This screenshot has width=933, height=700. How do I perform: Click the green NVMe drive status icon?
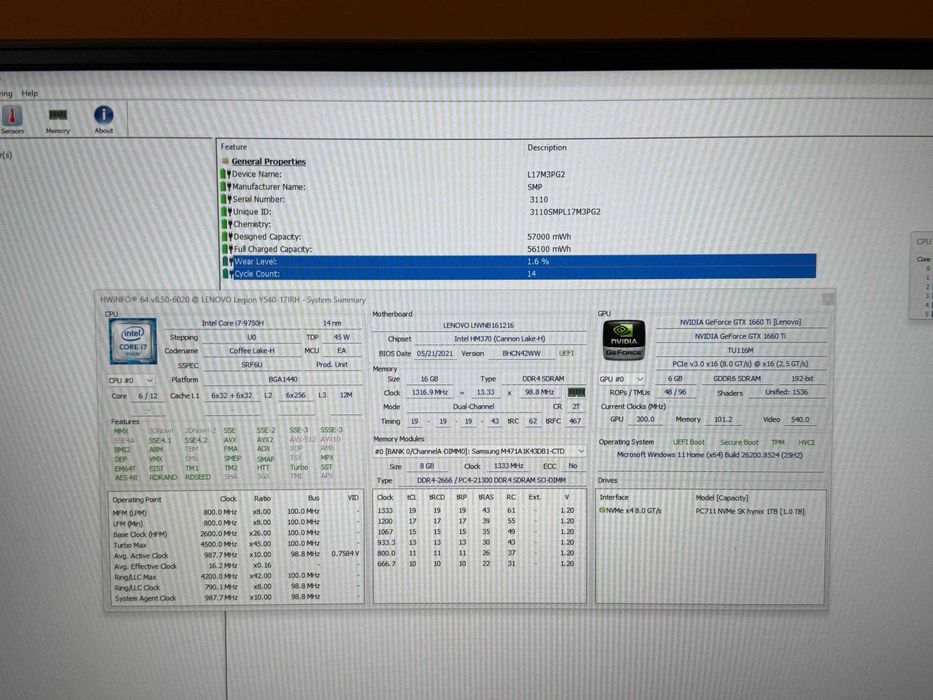(x=602, y=511)
